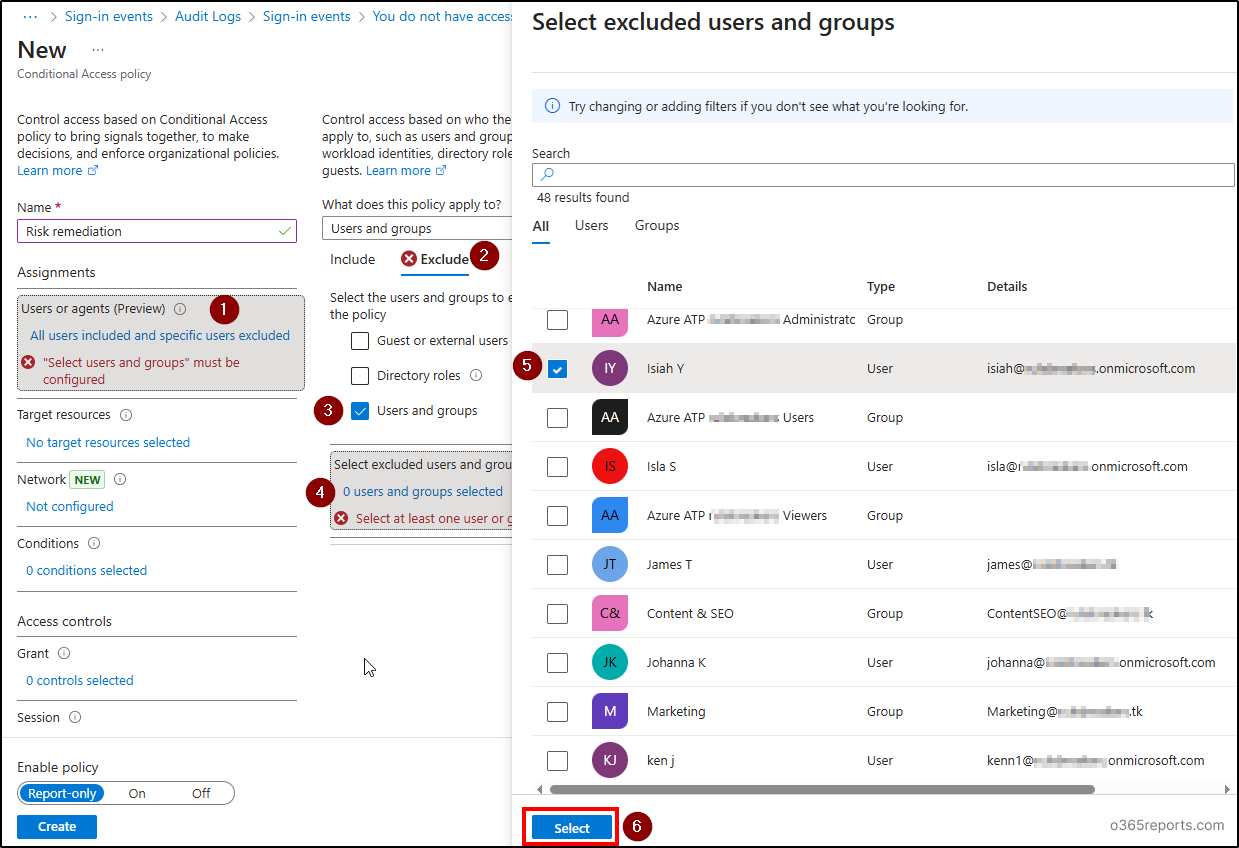
Task: Click the search magnifier icon
Action: 547,174
